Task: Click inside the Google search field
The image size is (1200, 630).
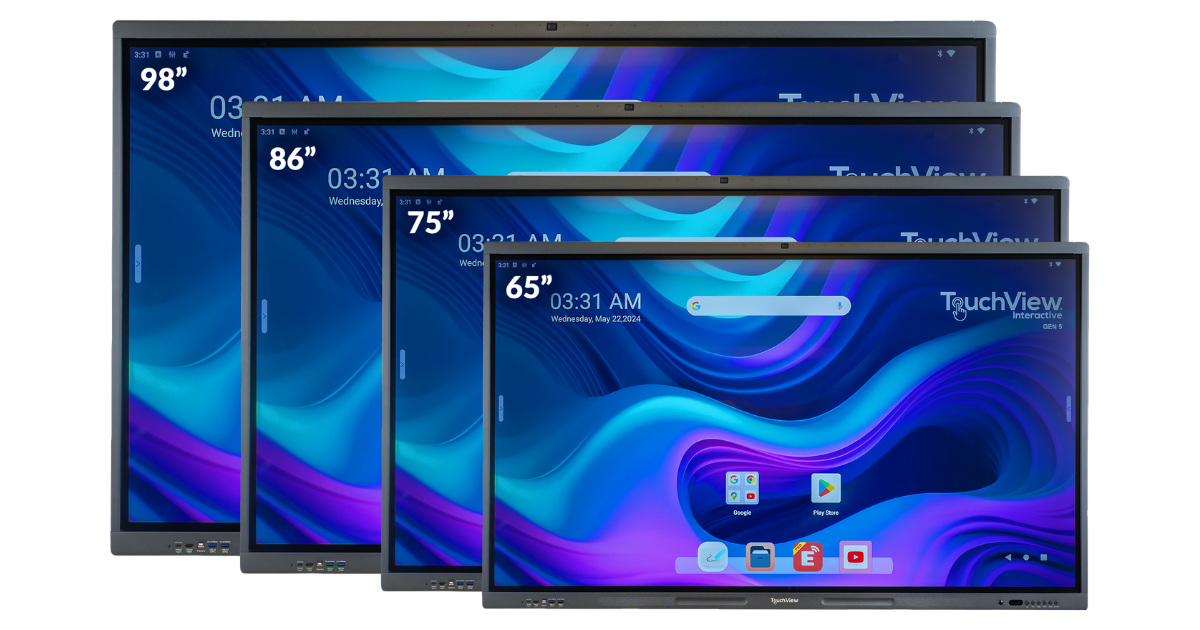Action: (768, 305)
